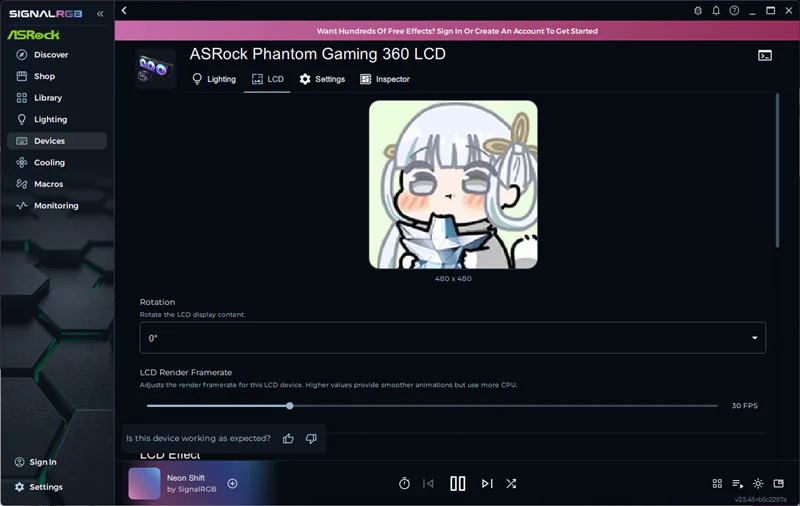
Task: Open the effect timer icon
Action: pyautogui.click(x=404, y=484)
